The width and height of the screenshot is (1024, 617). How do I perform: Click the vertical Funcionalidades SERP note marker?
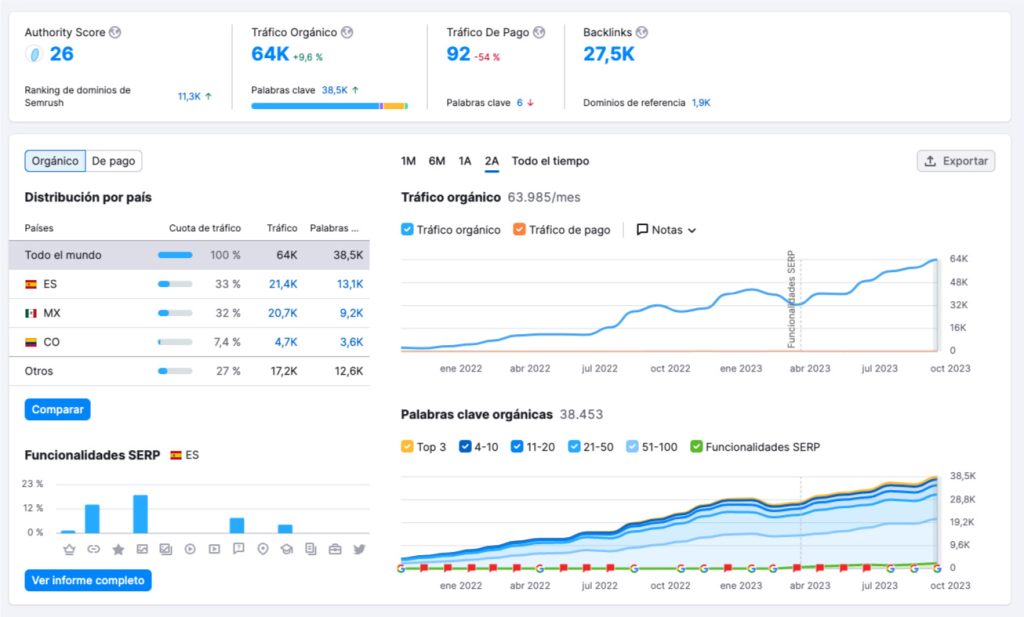coord(792,299)
